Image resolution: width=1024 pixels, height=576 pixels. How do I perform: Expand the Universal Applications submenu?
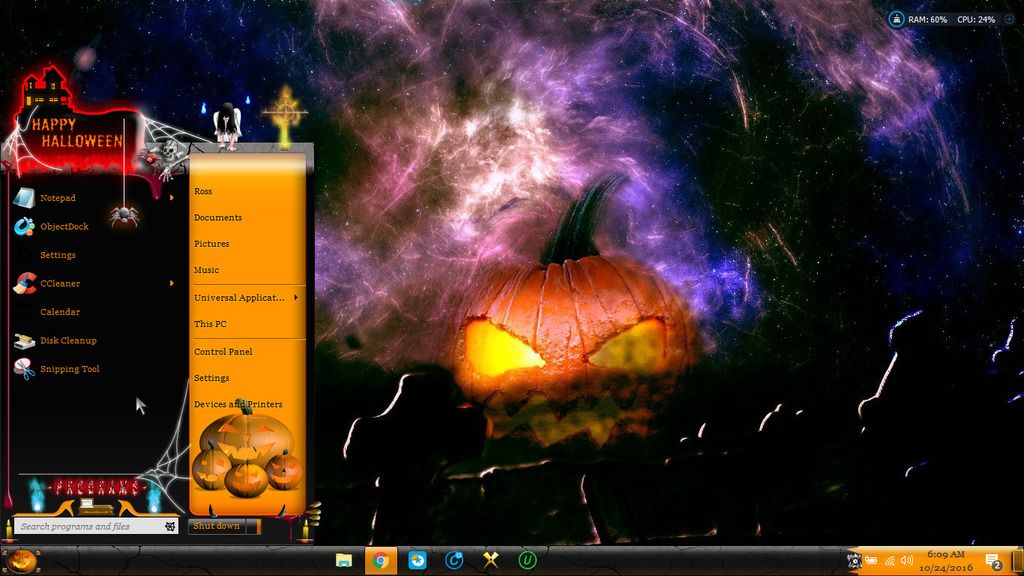point(296,298)
